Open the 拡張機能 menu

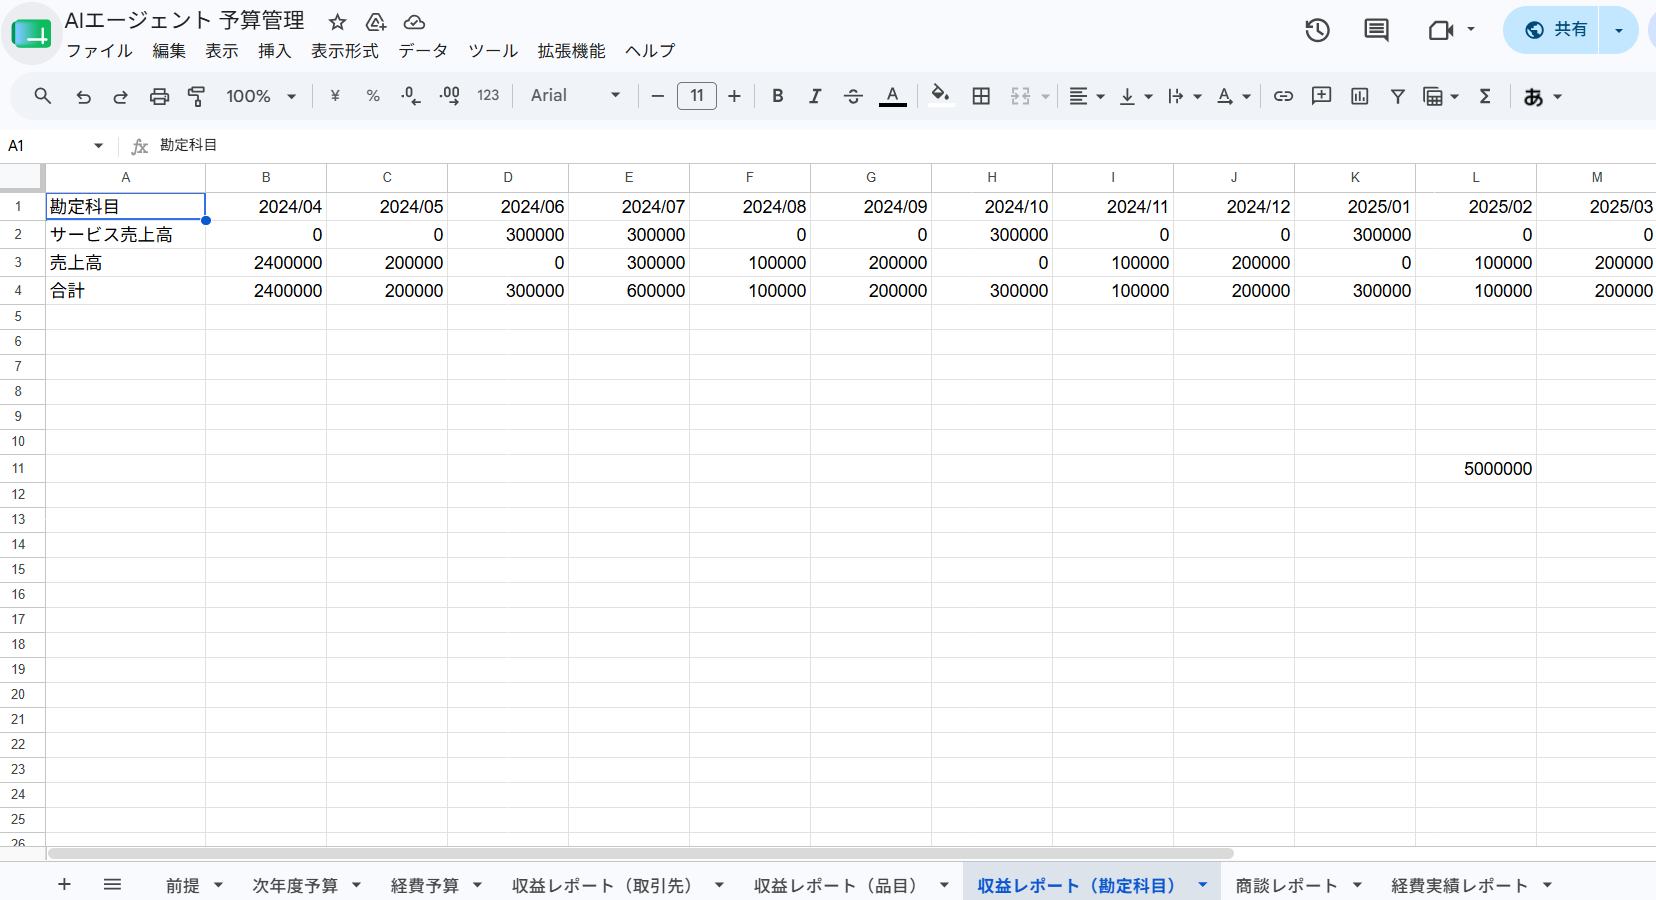click(571, 51)
